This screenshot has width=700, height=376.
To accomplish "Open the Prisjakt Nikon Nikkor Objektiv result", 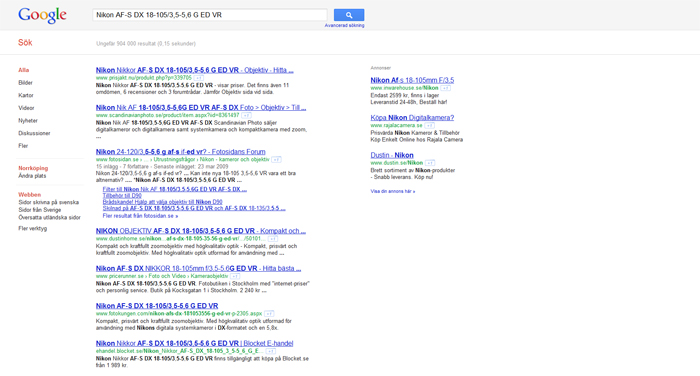I will pyautogui.click(x=195, y=70).
